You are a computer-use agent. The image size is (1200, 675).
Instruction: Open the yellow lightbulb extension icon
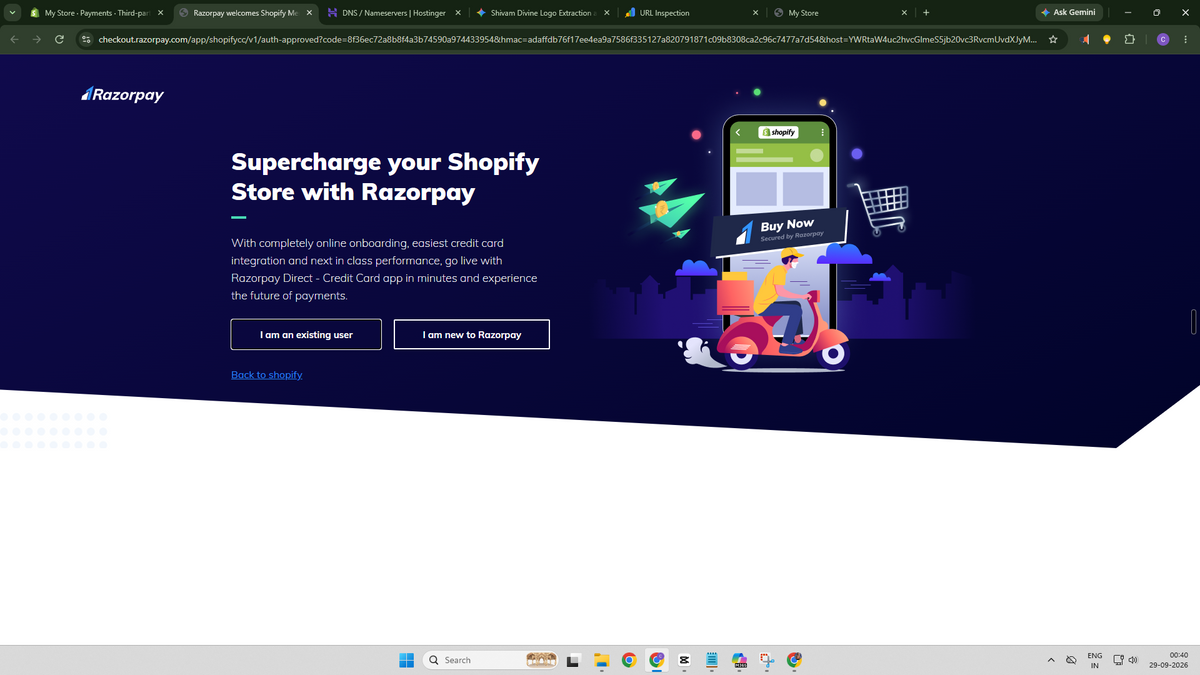click(x=1107, y=39)
